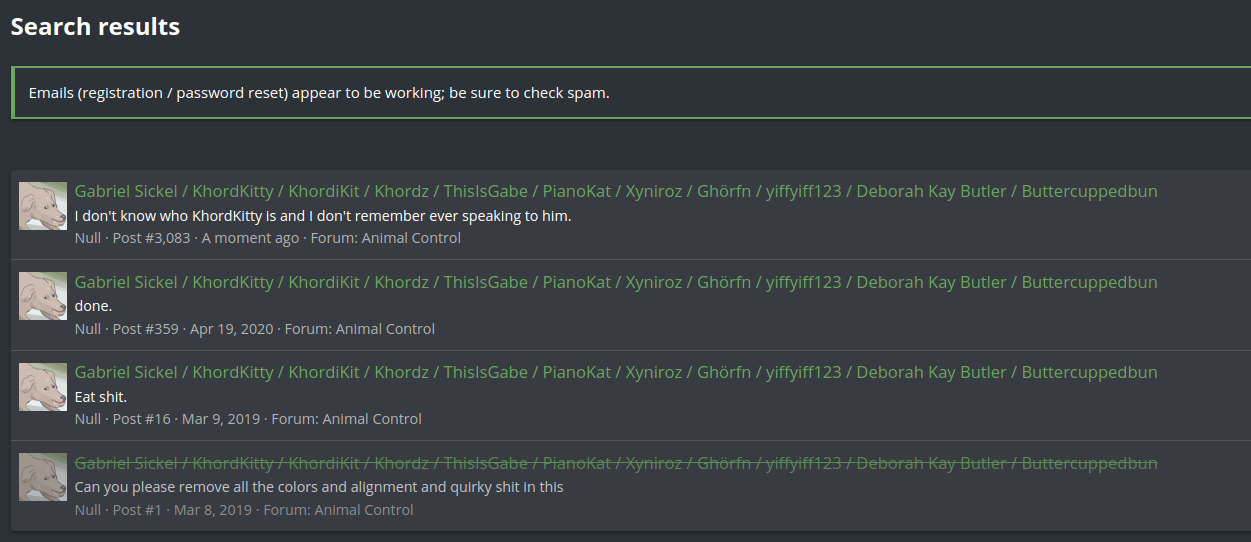1251x542 pixels.
Task: Click the 'Apr 19, 2020' date
Action: [x=231, y=328]
